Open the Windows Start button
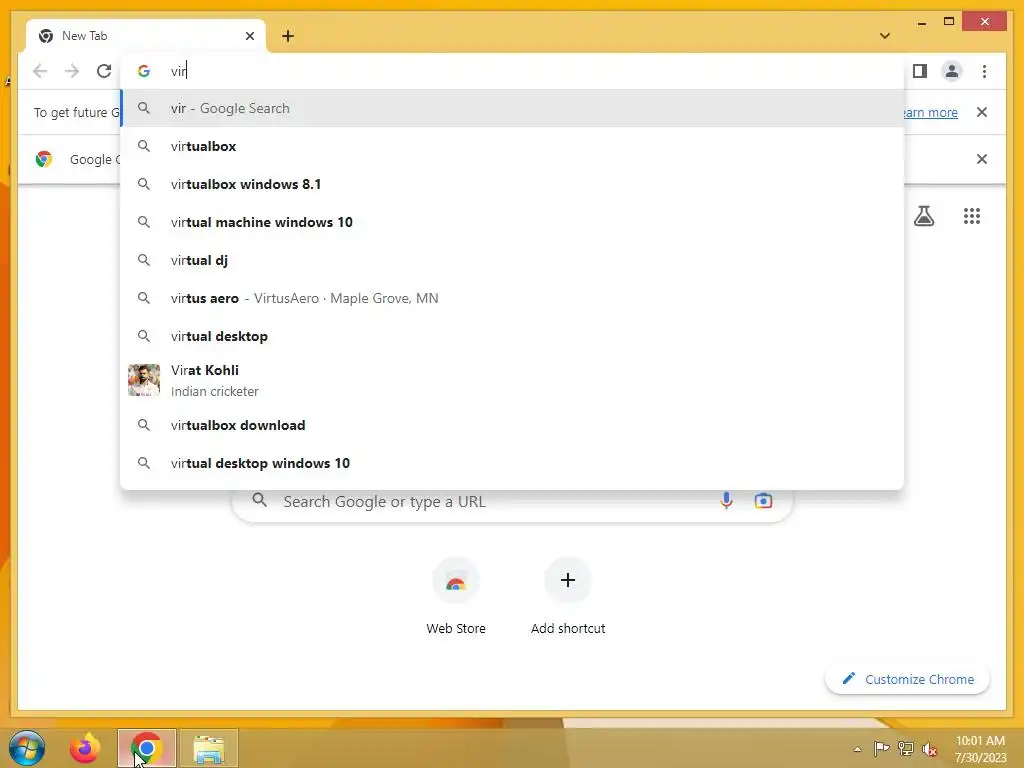 tap(27, 748)
